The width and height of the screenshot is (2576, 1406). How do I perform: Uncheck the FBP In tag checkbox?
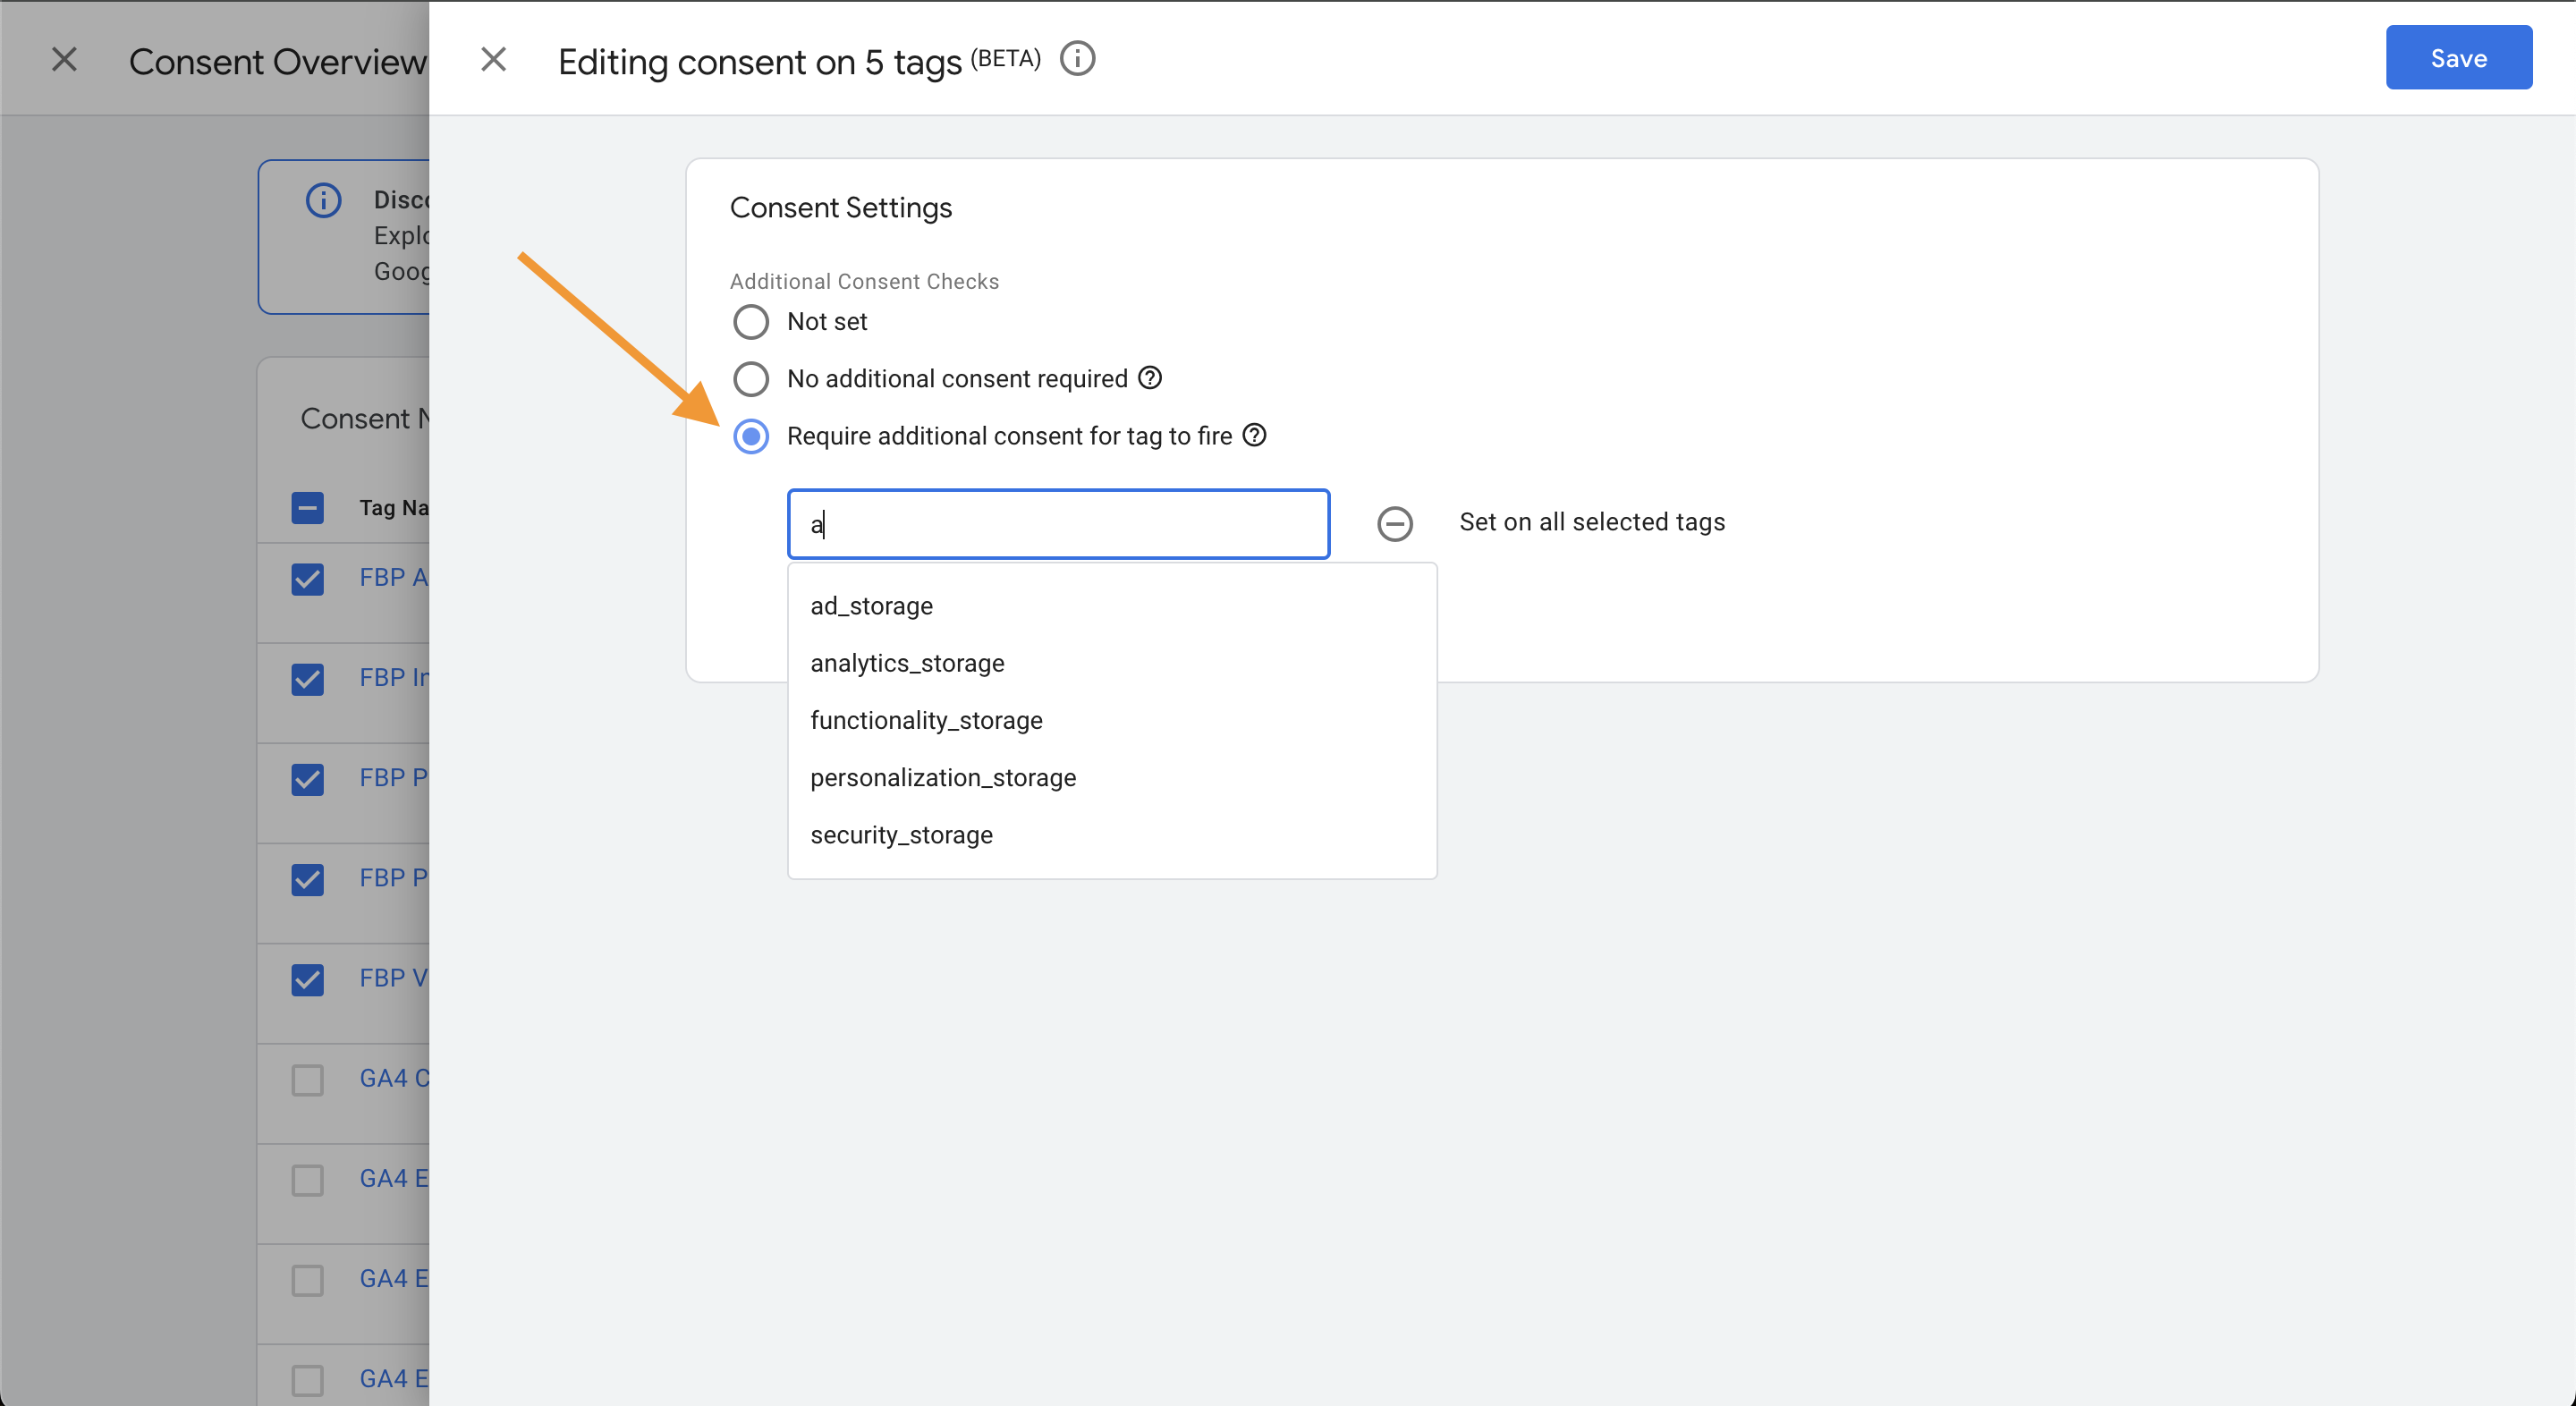tap(307, 679)
